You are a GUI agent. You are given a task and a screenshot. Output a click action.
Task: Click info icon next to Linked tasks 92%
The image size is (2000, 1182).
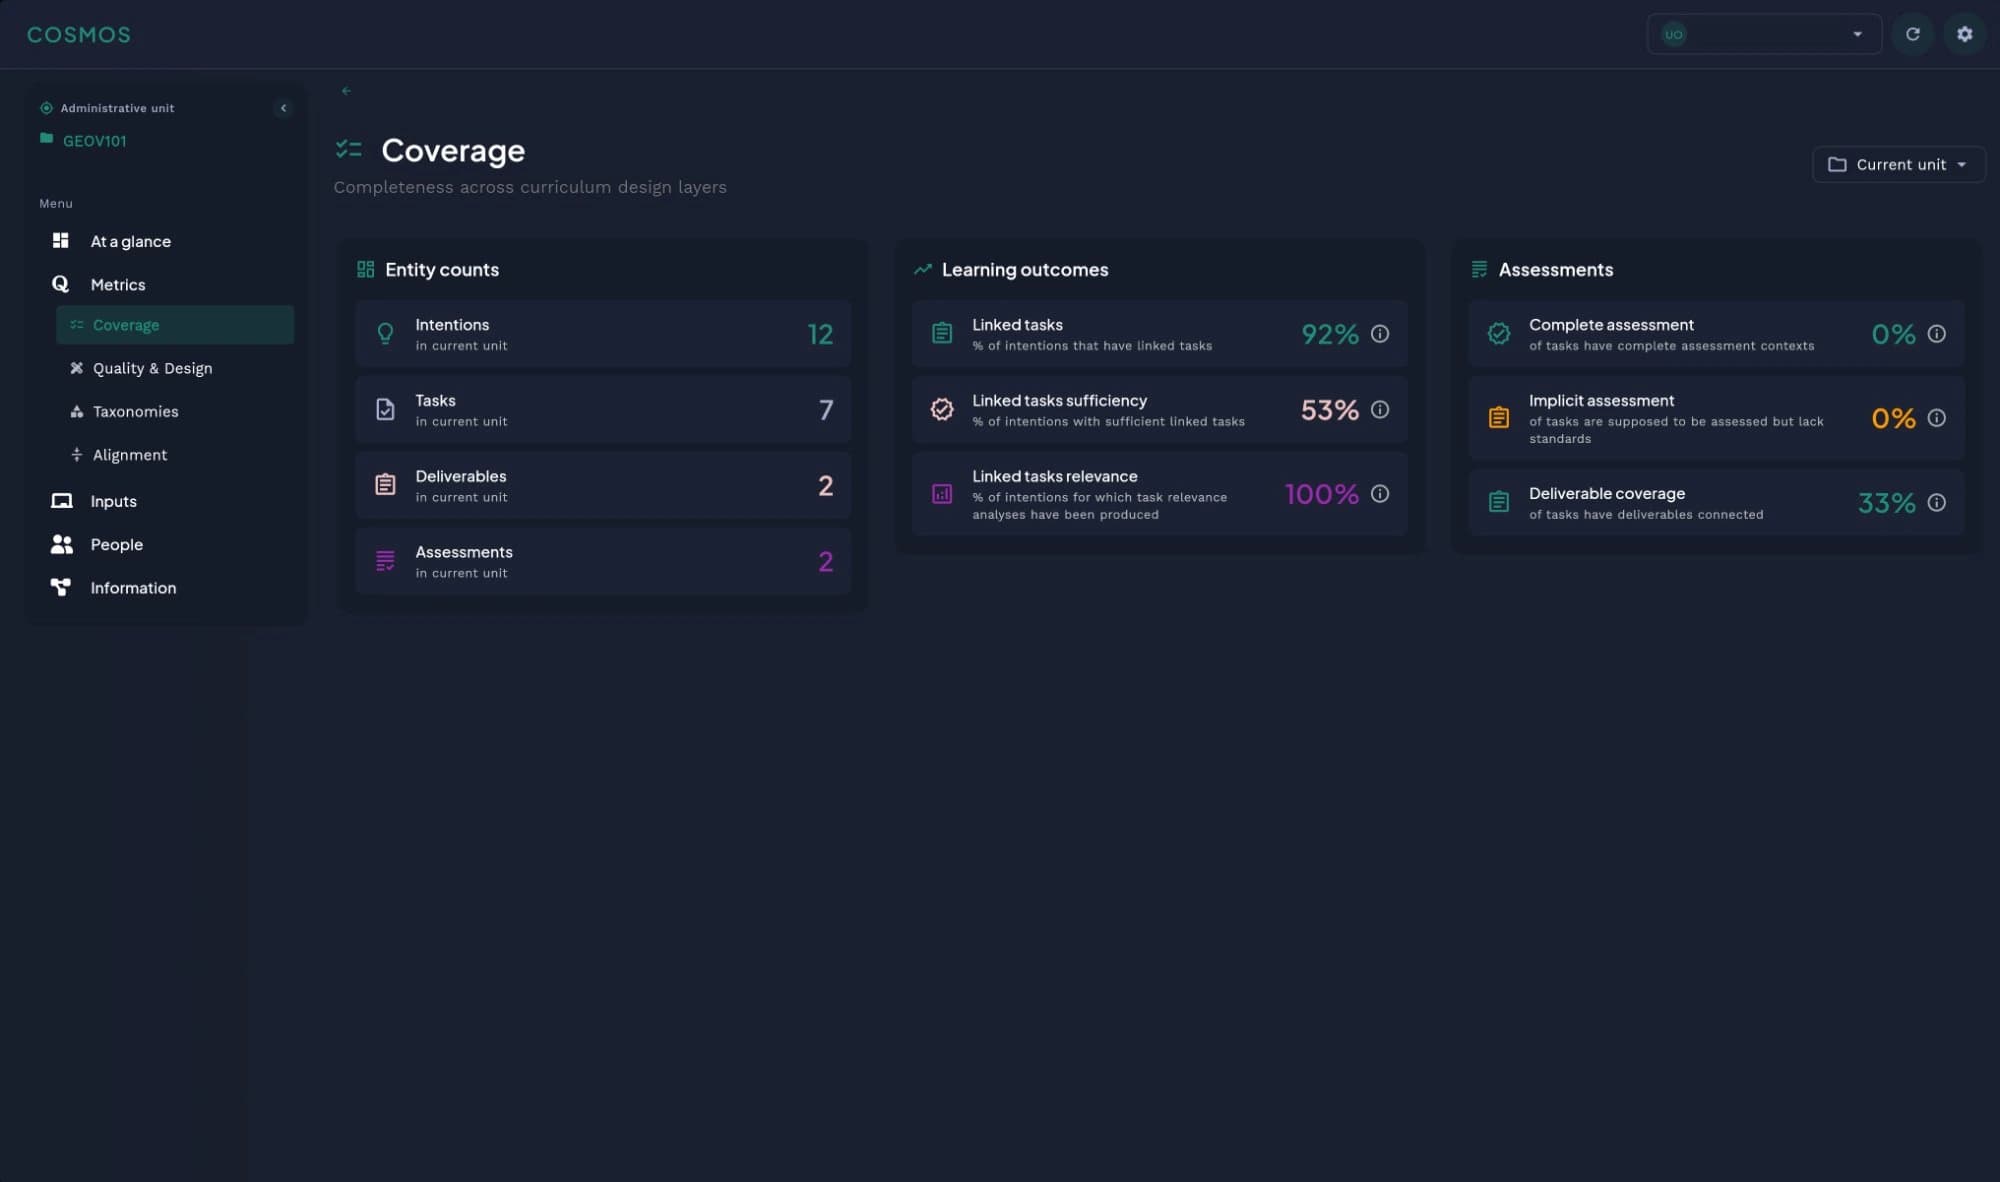pos(1379,334)
